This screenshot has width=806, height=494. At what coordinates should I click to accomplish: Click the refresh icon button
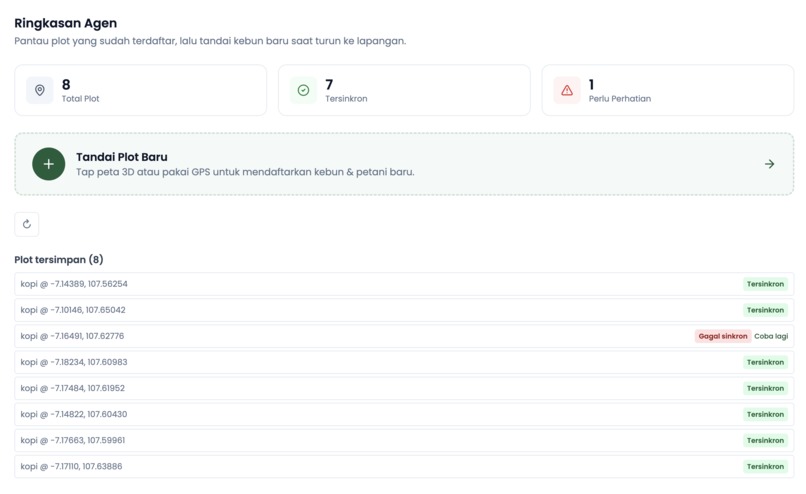tap(27, 224)
